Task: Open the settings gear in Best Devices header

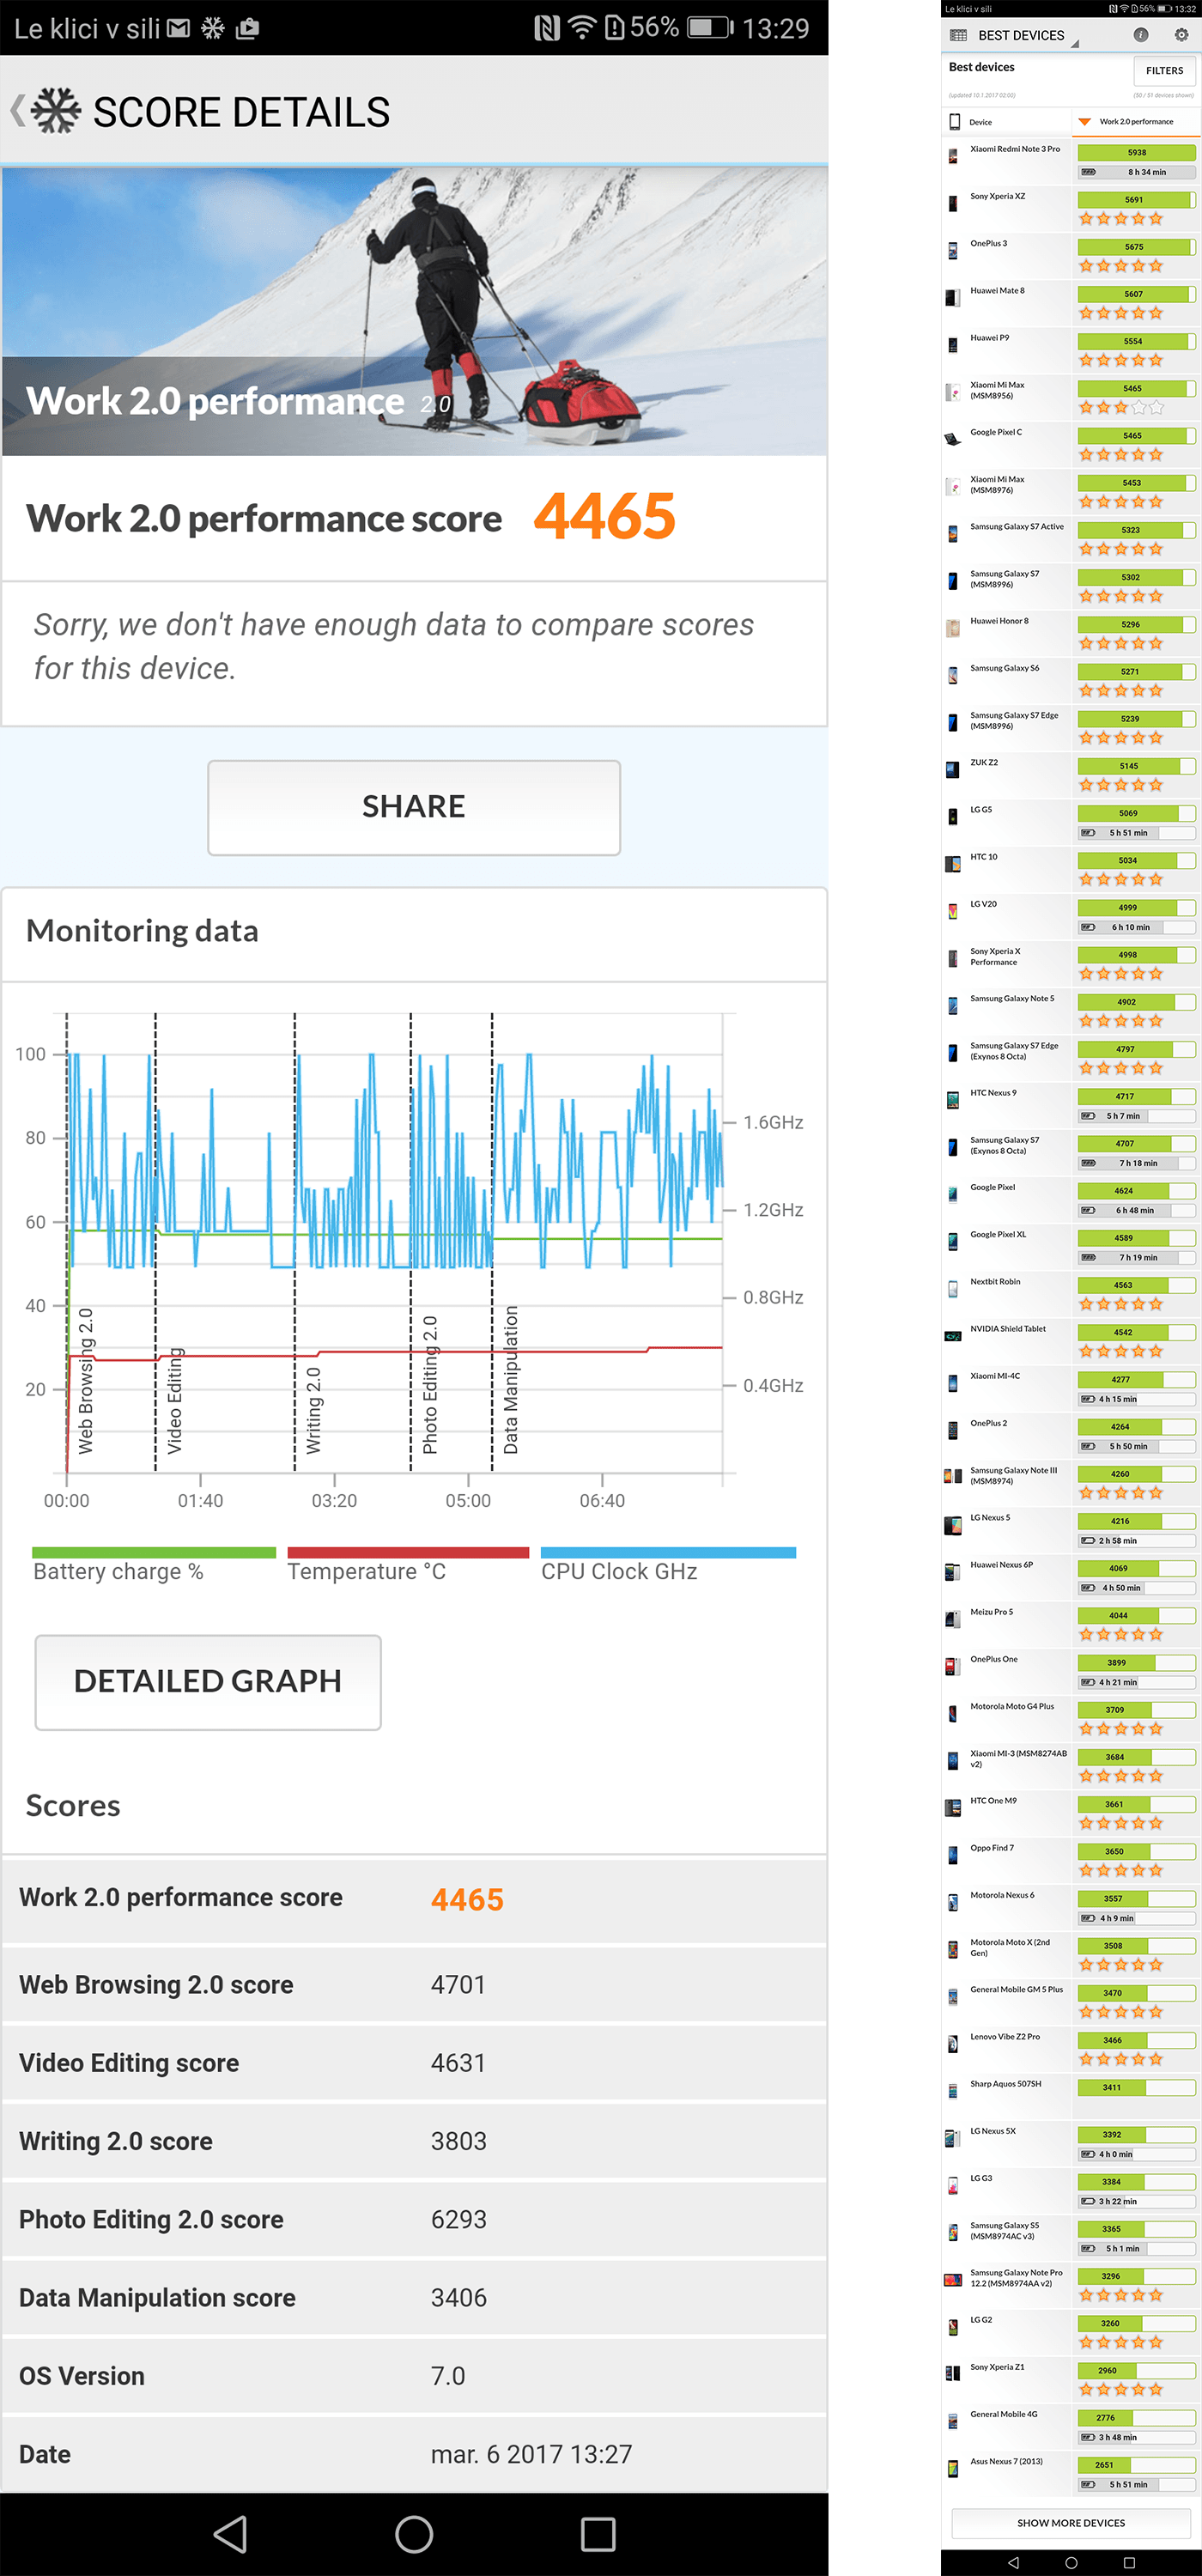Action: point(1181,35)
